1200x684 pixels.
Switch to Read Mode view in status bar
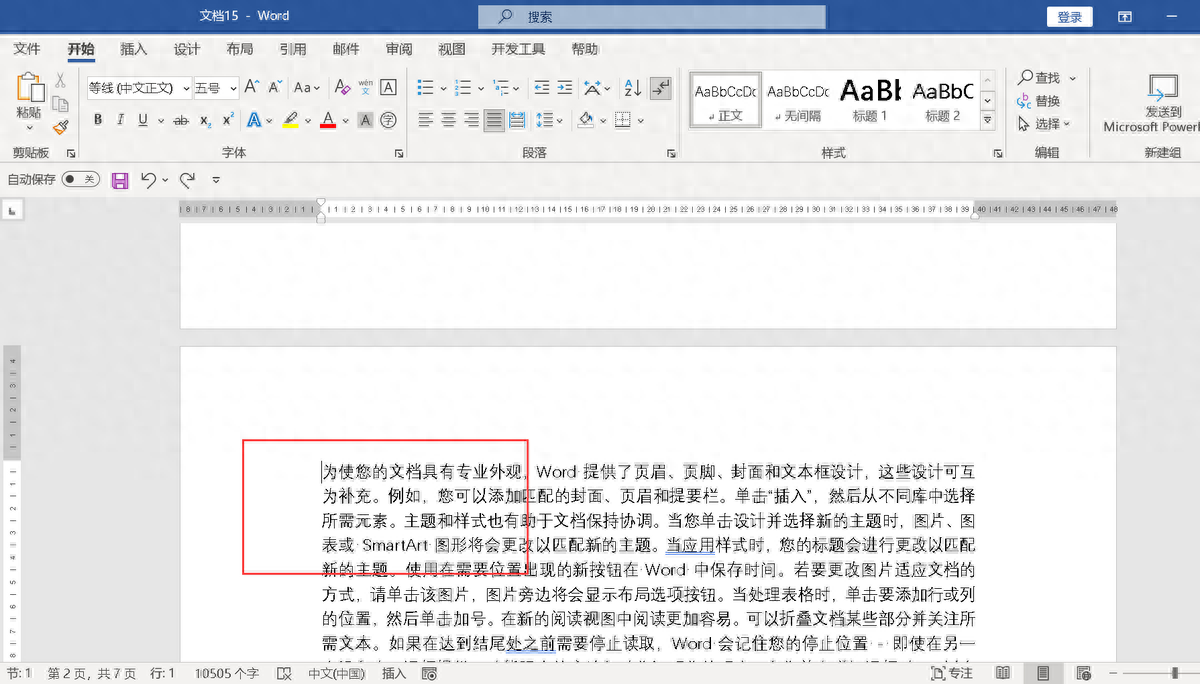point(1003,673)
